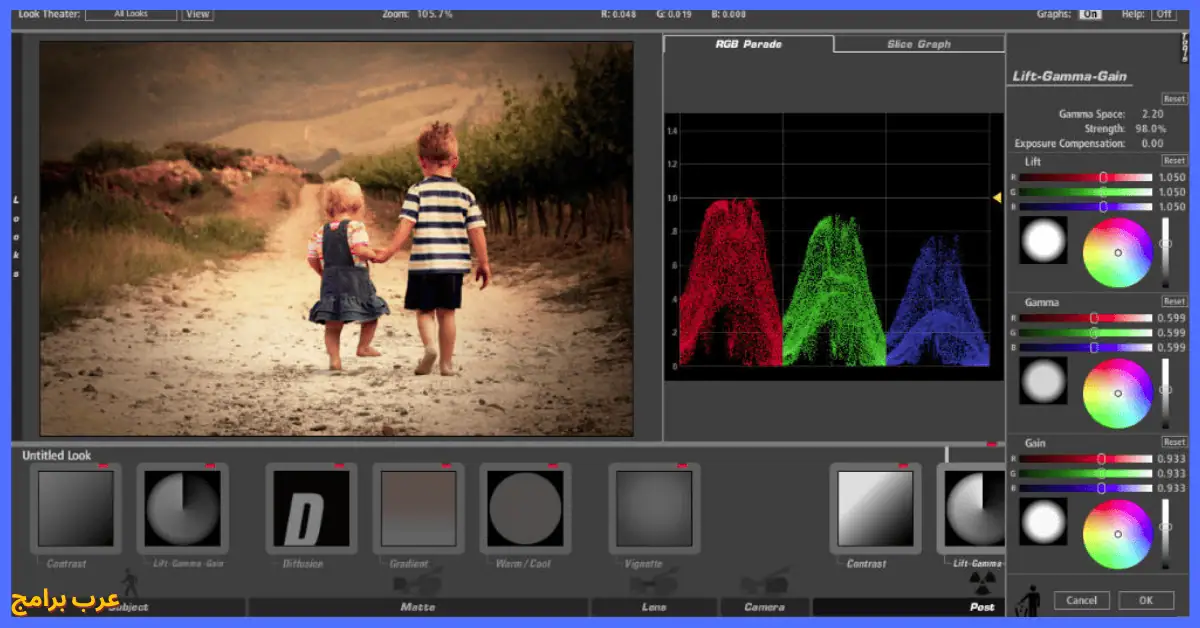The height and width of the screenshot is (628, 1200).
Task: Click the Cancel button
Action: [x=1082, y=600]
